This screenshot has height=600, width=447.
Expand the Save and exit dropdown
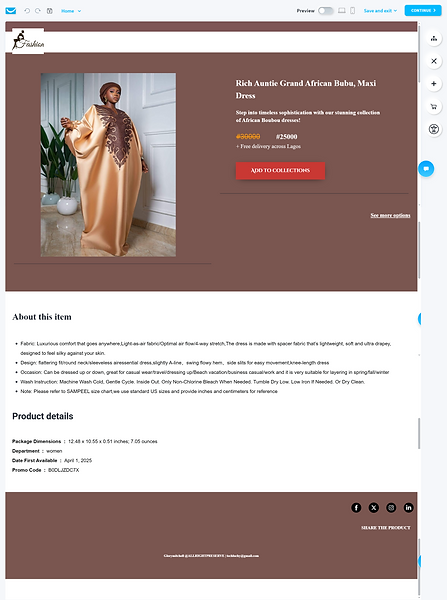tap(380, 11)
